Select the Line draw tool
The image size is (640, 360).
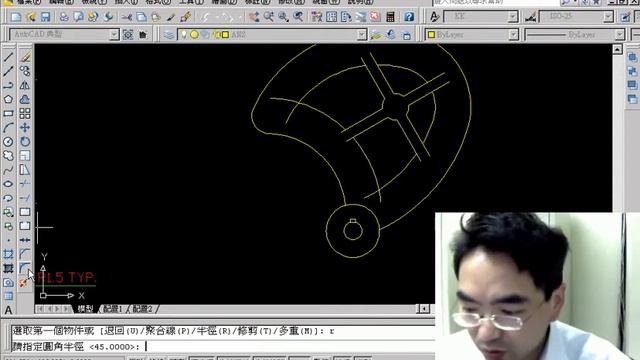click(x=8, y=57)
